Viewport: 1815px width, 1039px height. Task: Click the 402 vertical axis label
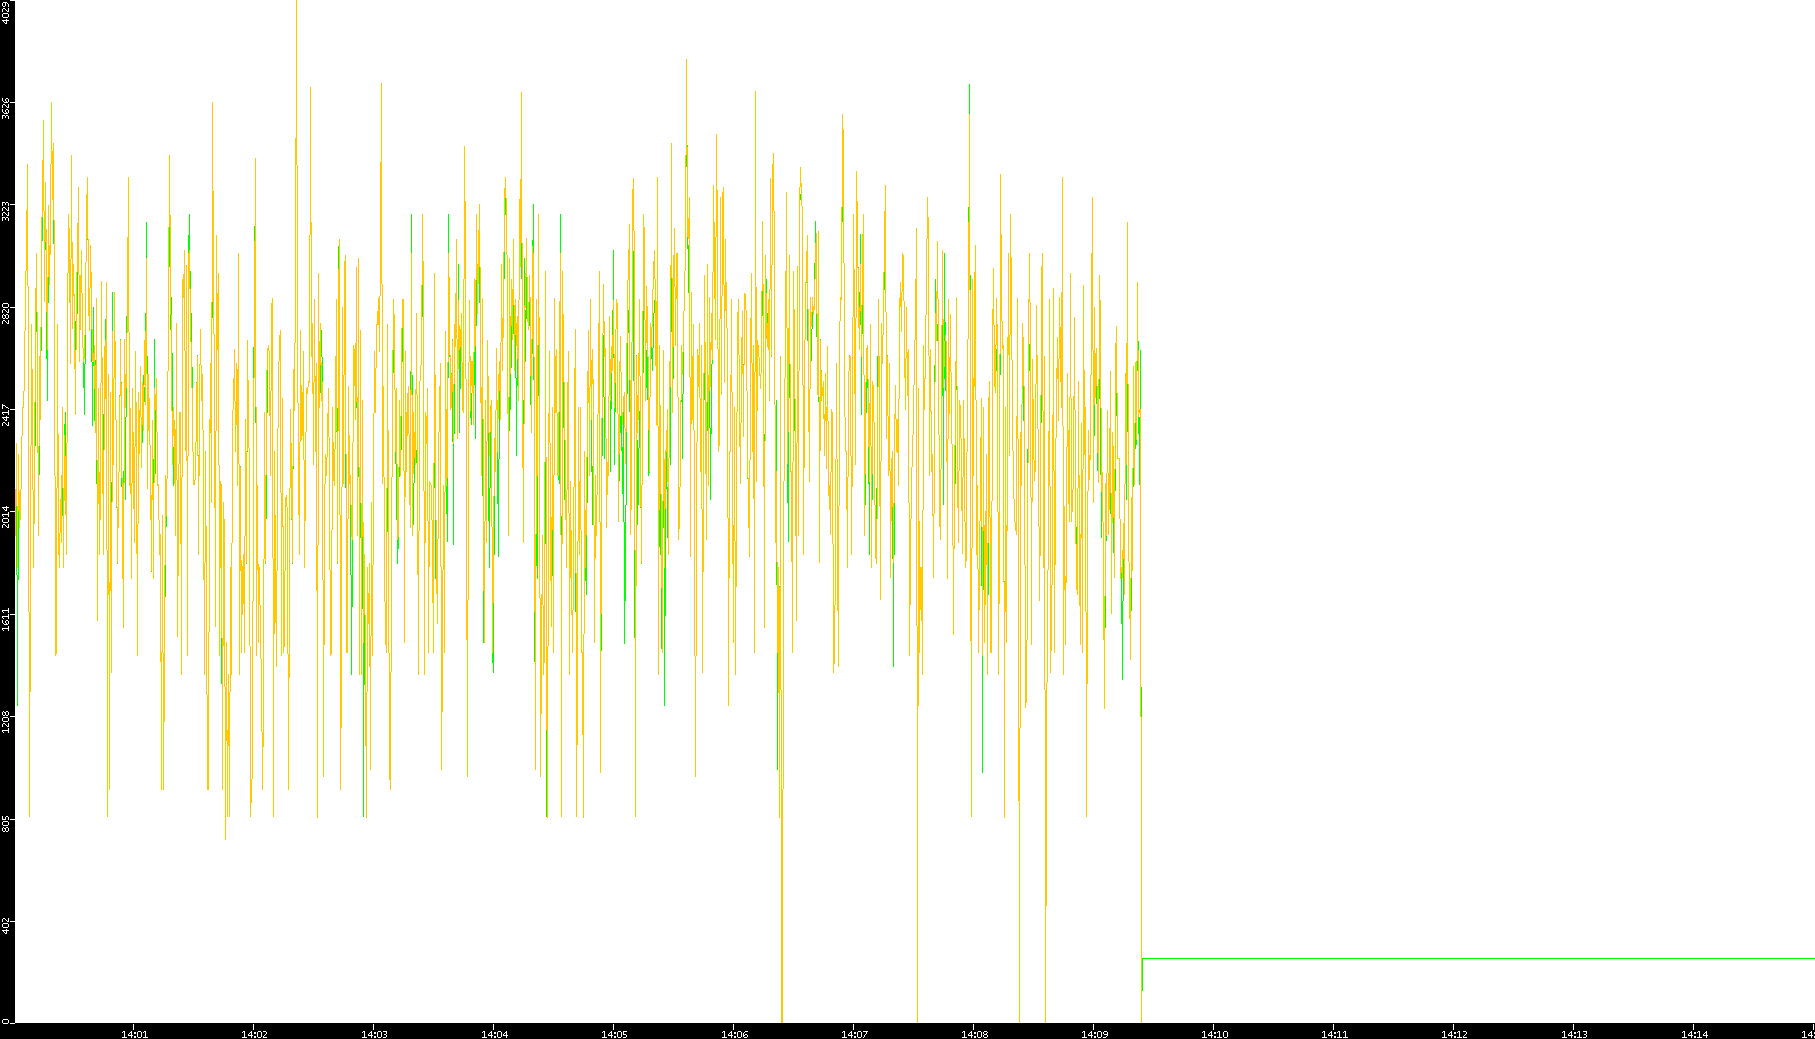6,925
